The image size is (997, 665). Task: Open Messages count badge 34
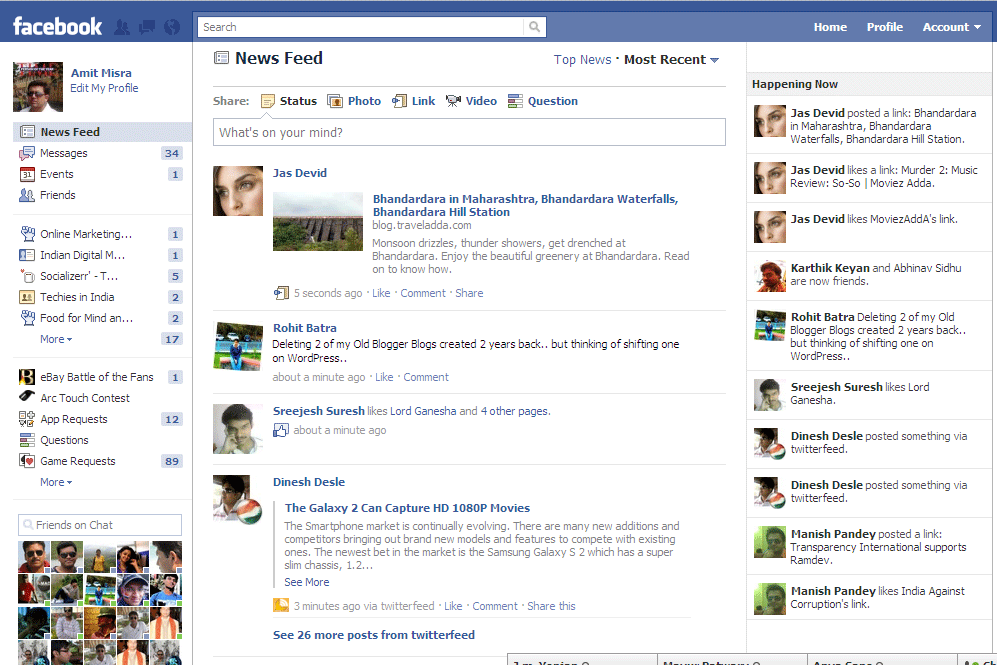pos(172,153)
